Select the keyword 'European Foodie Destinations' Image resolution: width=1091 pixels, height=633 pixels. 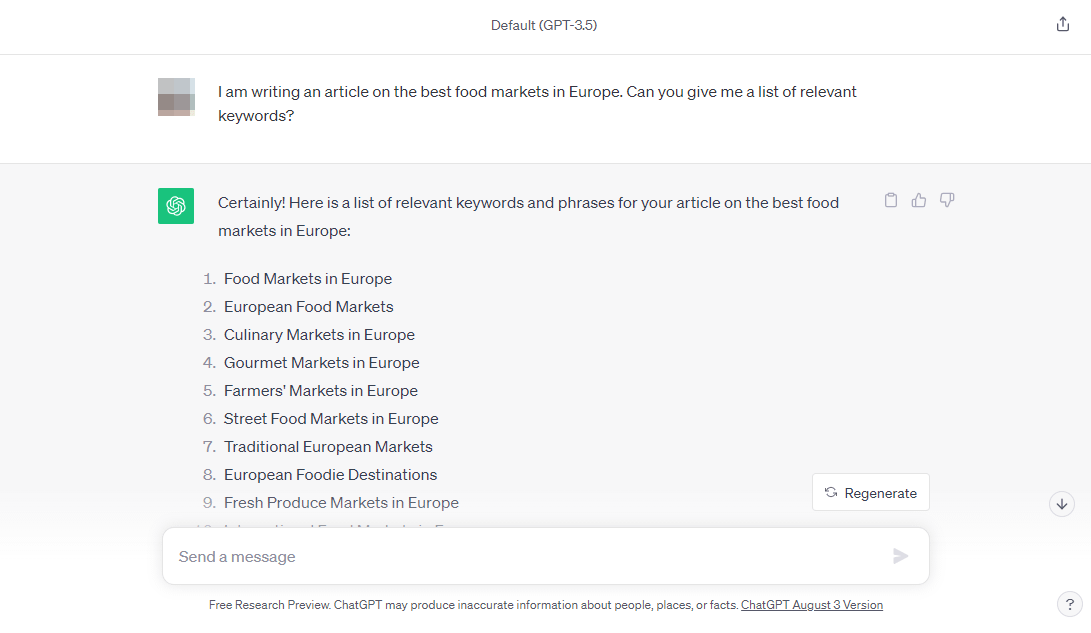pos(330,474)
